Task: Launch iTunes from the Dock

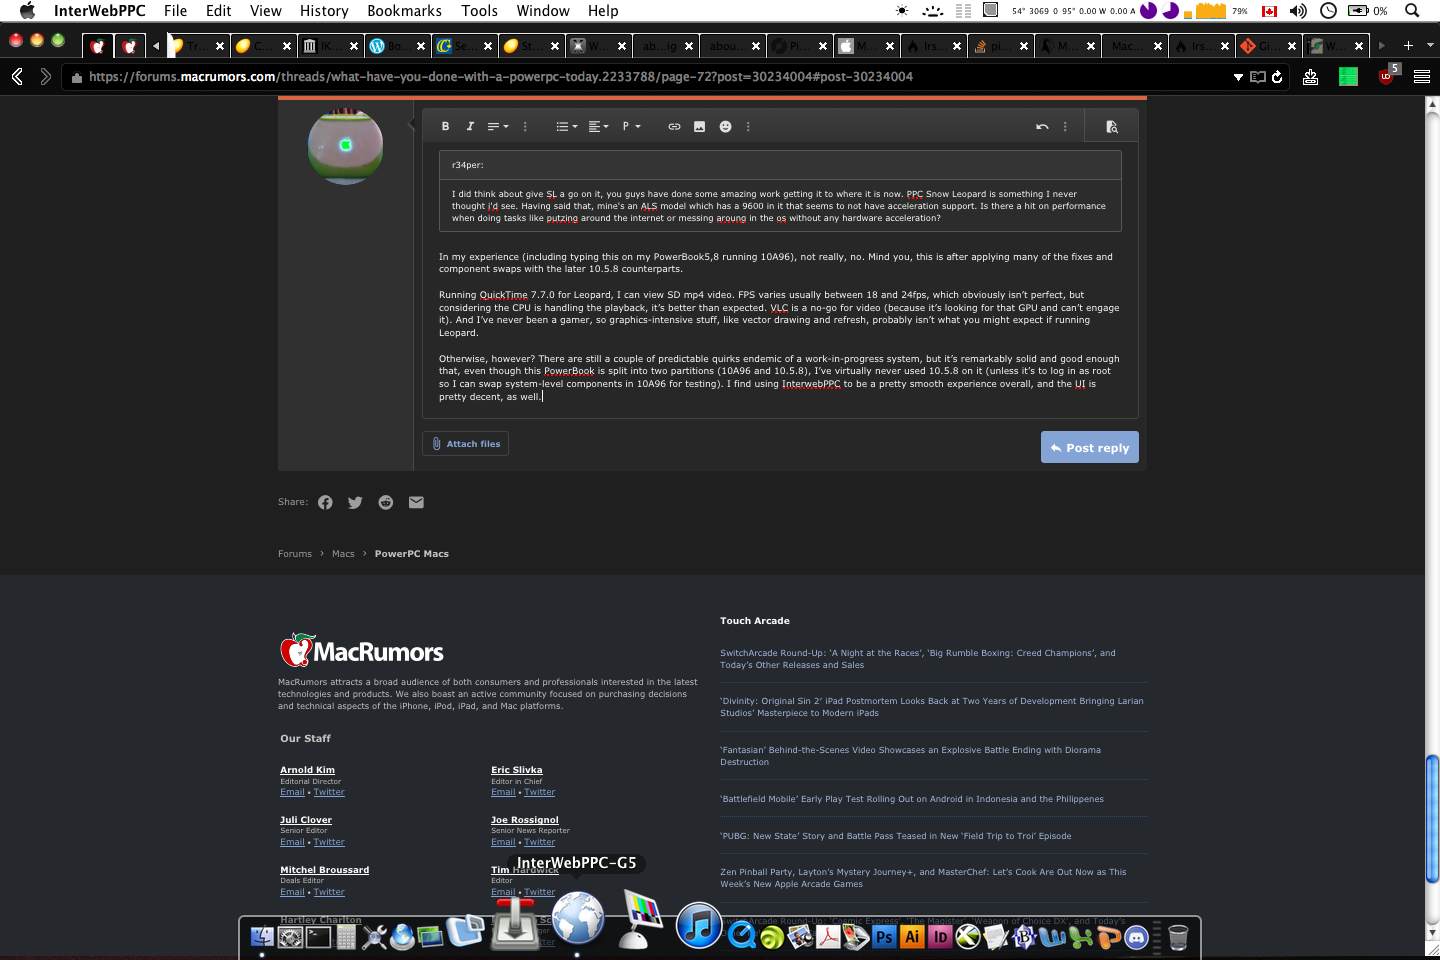Action: coord(699,925)
